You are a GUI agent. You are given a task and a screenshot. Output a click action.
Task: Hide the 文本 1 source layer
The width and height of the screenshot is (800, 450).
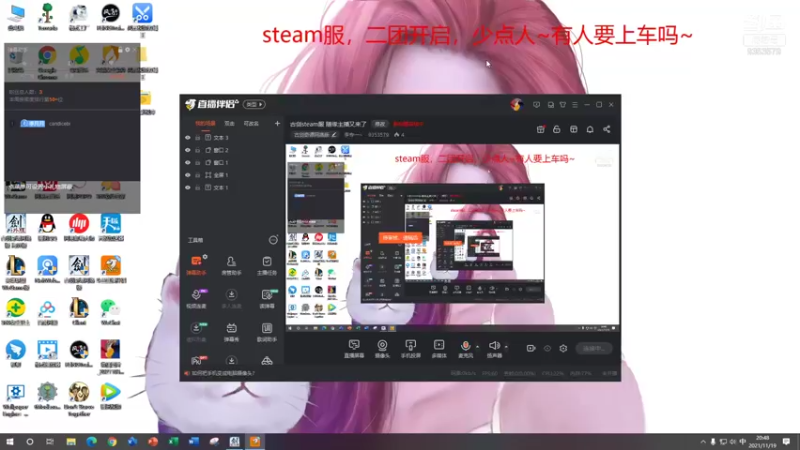tap(188, 188)
